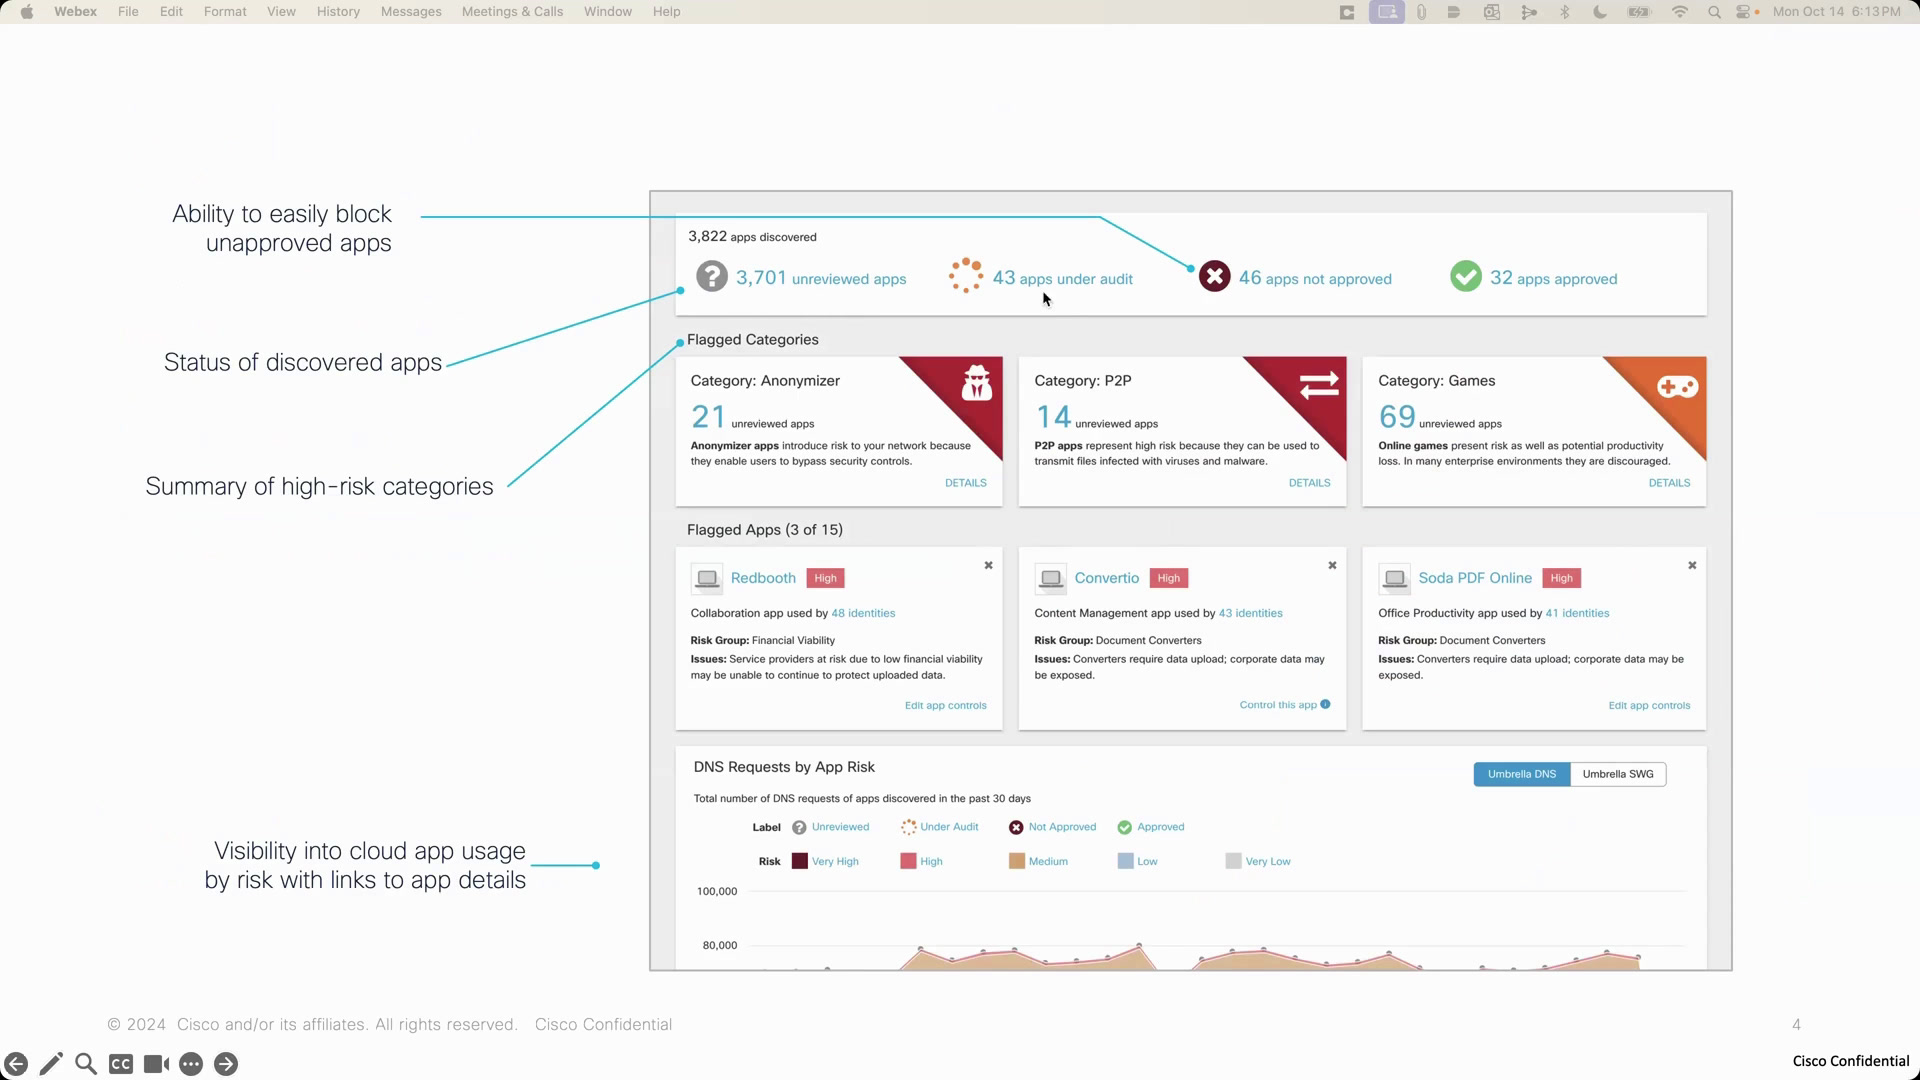Click the not approved X icon
The image size is (1920, 1080).
(1214, 277)
